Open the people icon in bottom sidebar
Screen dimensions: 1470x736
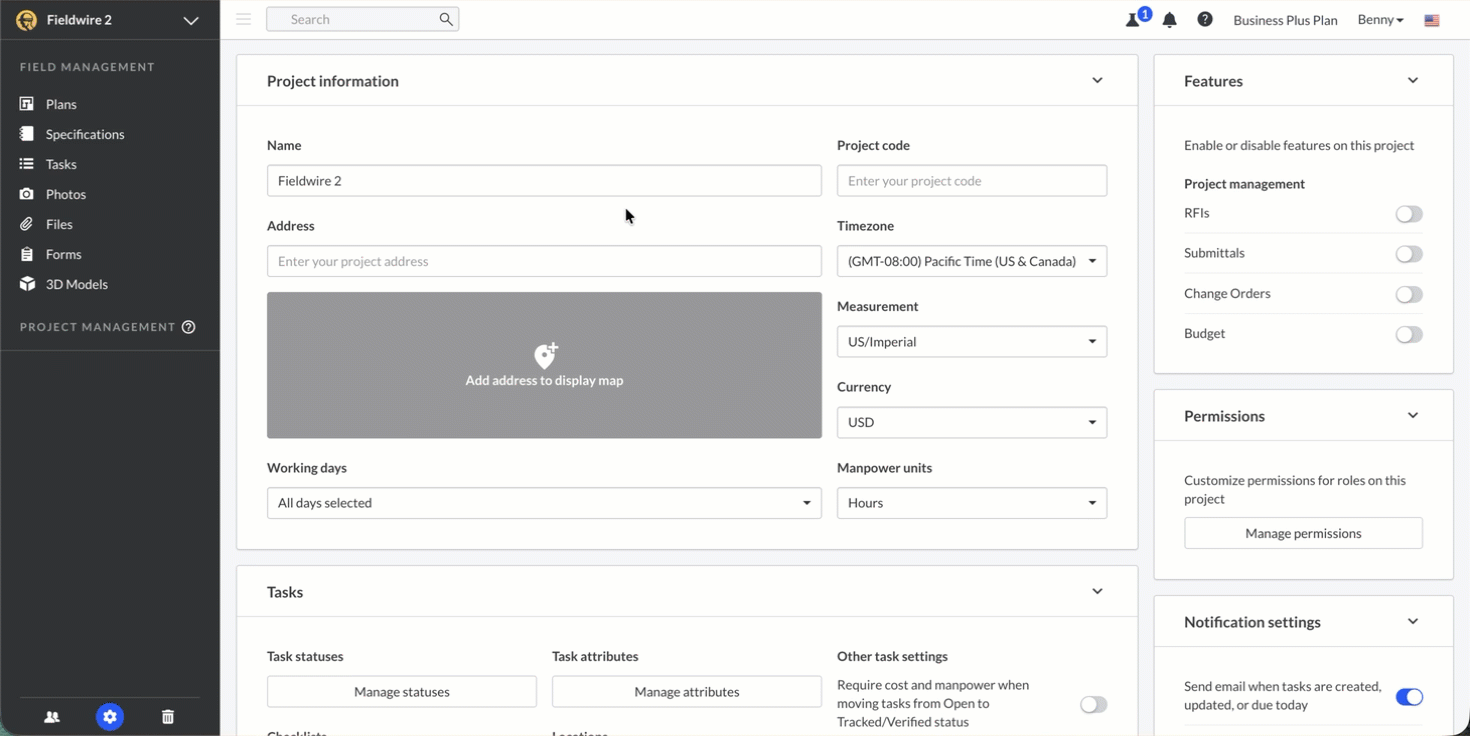click(52, 717)
